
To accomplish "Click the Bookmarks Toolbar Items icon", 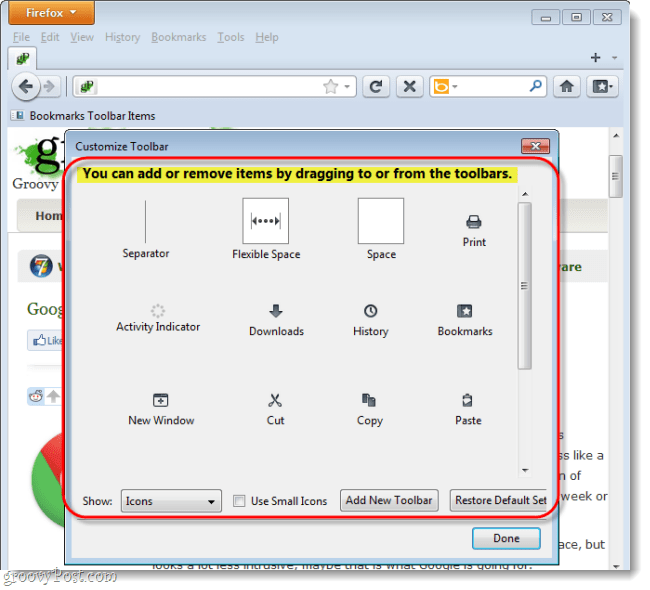I will 18,116.
